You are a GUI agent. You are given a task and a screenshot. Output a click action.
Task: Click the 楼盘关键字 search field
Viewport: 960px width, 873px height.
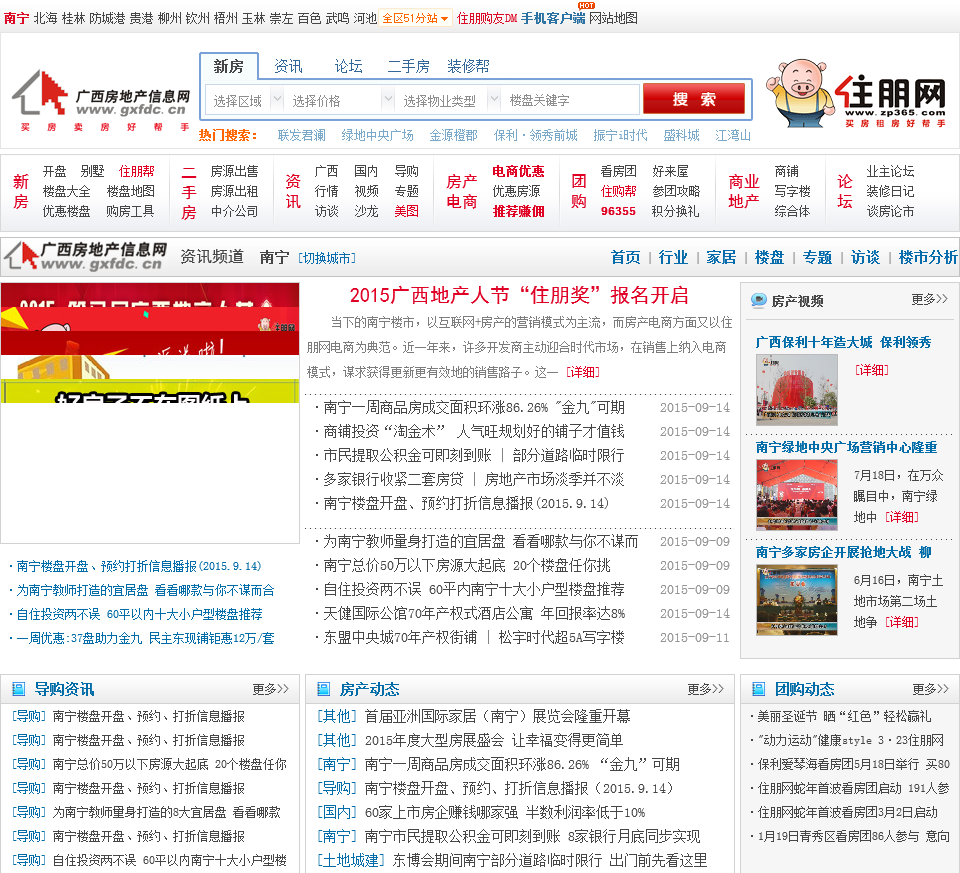(x=571, y=100)
